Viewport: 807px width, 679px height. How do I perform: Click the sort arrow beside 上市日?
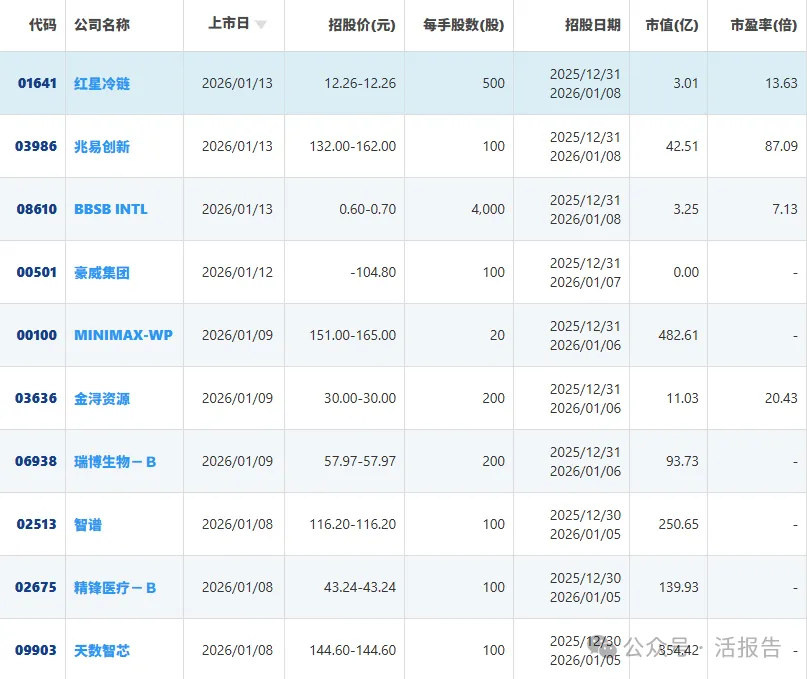point(261,25)
